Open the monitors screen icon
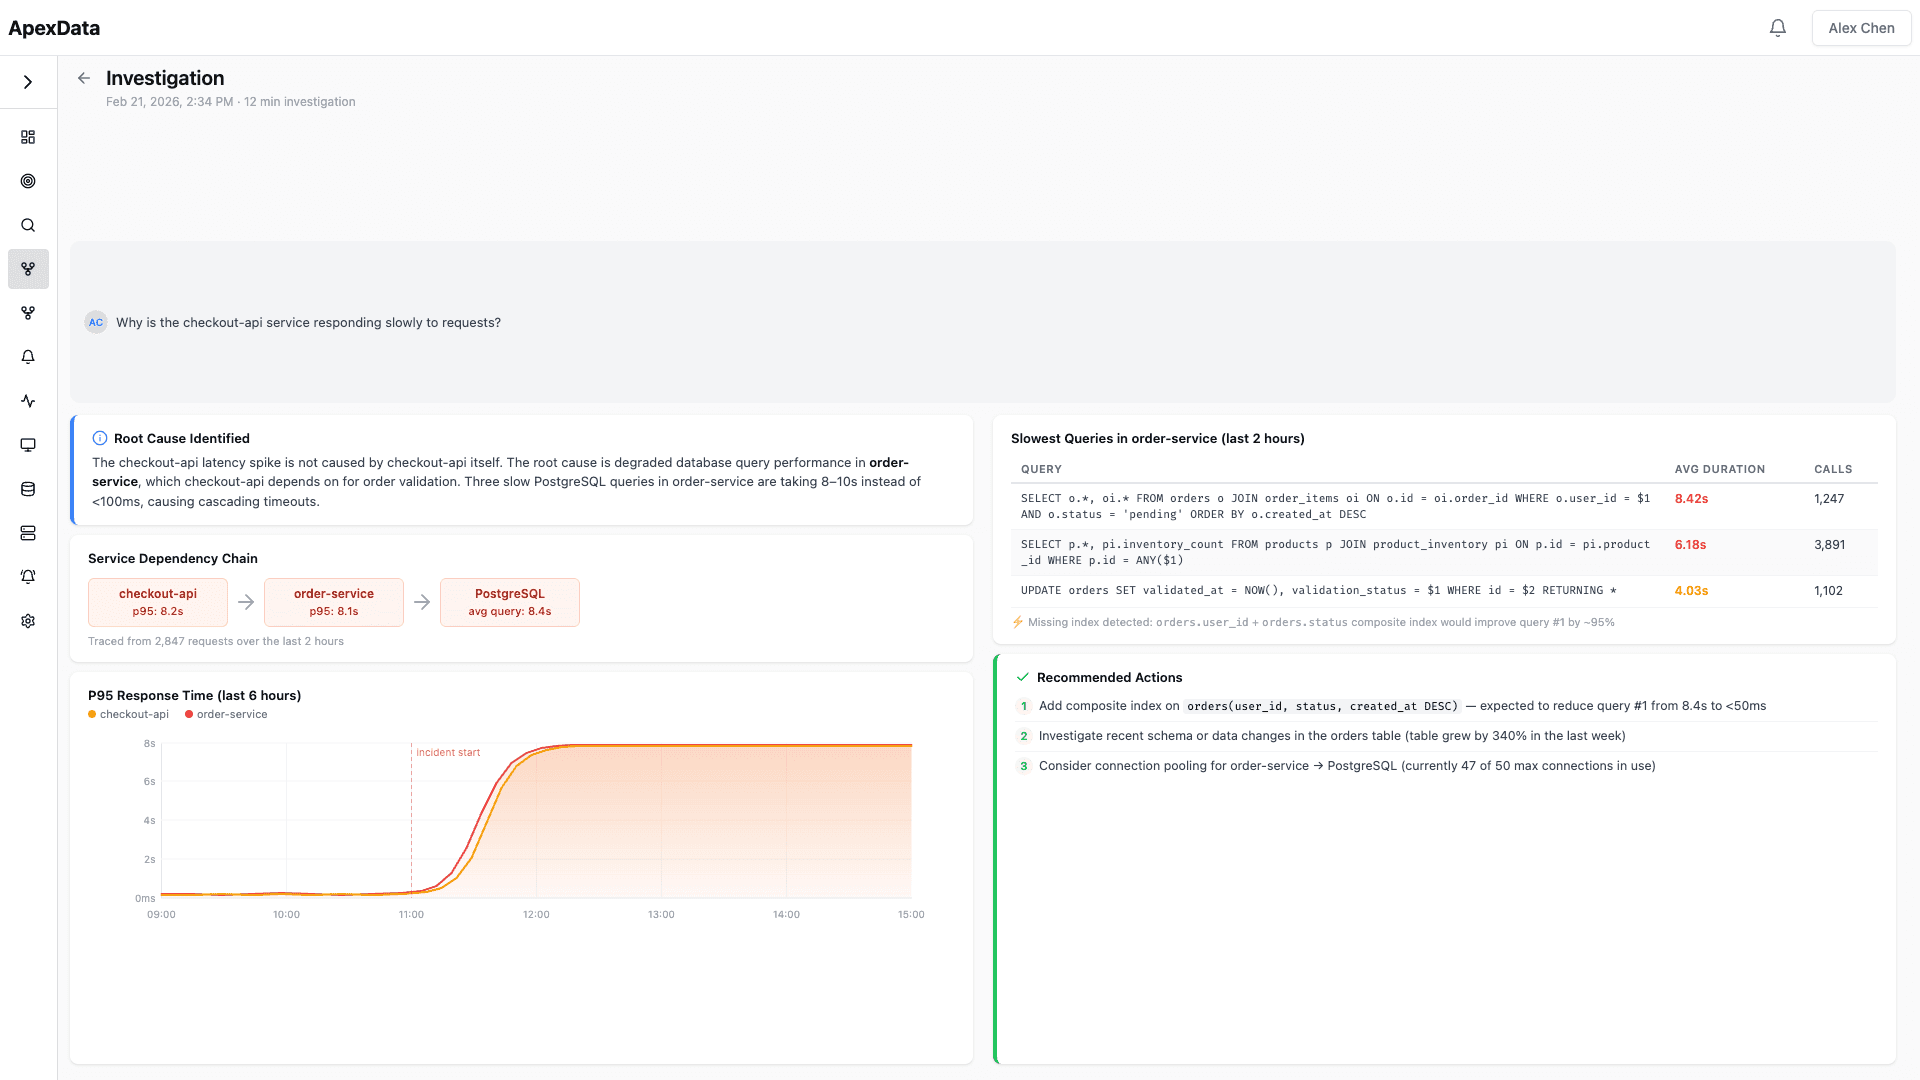The height and width of the screenshot is (1080, 1920). pos(28,445)
